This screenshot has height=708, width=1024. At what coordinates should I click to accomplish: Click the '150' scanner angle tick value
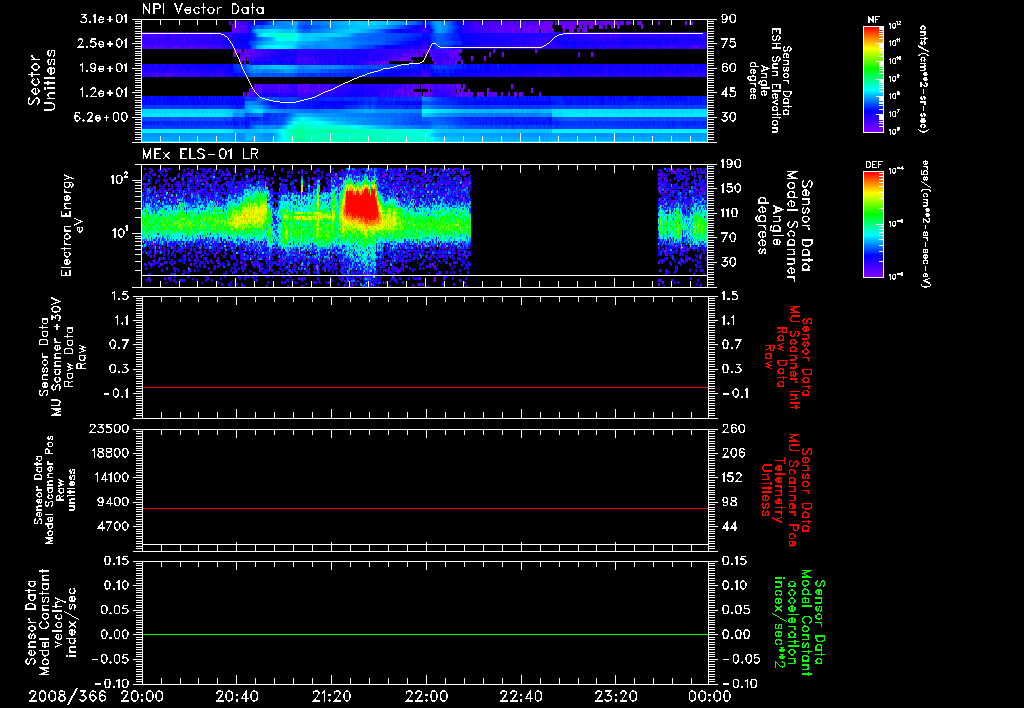pyautogui.click(x=731, y=189)
